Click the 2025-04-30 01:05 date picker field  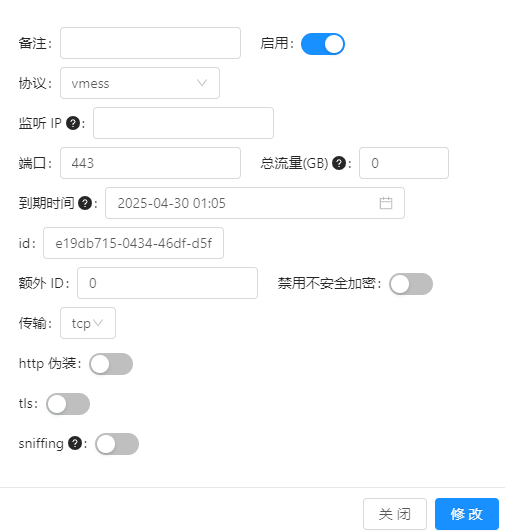pos(255,203)
